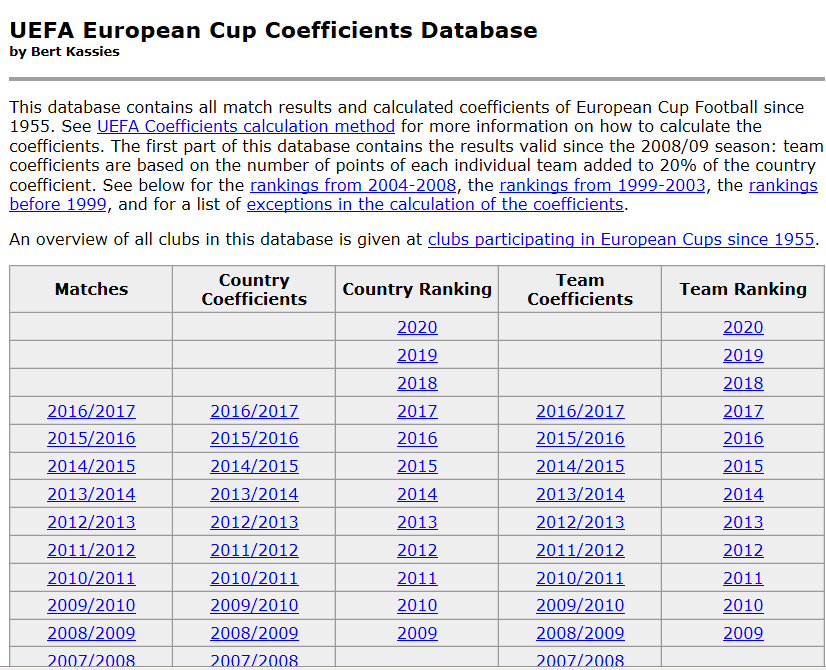Open Country Coefficients 2009/2010
The image size is (826, 670).
(254, 605)
